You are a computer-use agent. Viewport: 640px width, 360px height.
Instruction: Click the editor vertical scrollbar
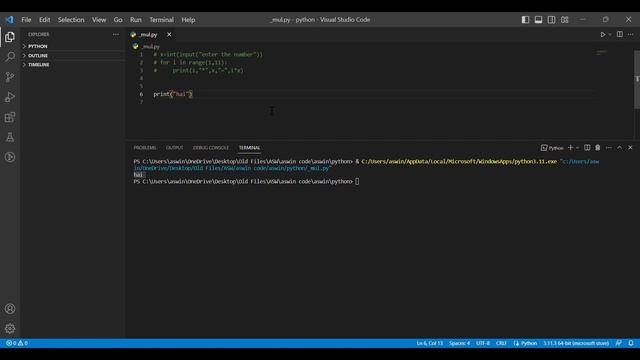[x=637, y=80]
